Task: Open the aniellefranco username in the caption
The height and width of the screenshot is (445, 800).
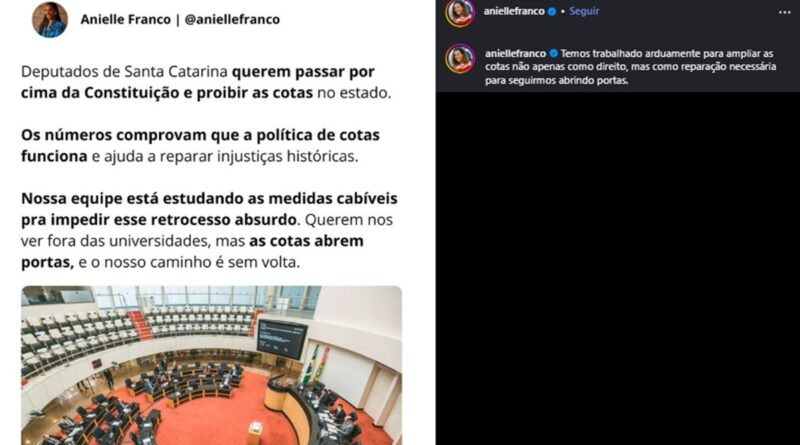Action: [x=515, y=53]
